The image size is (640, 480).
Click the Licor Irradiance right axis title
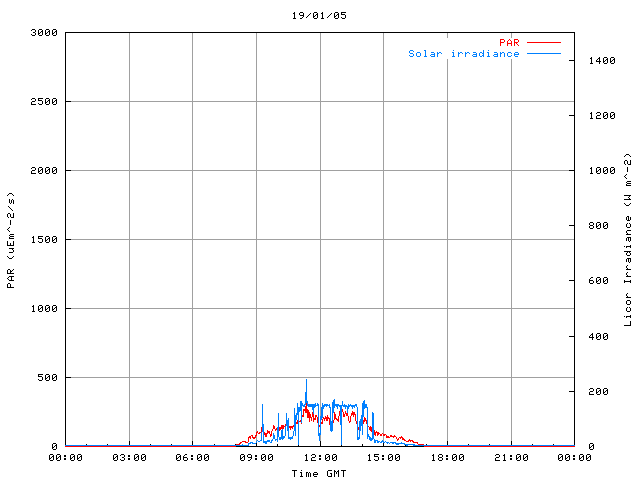(x=628, y=240)
